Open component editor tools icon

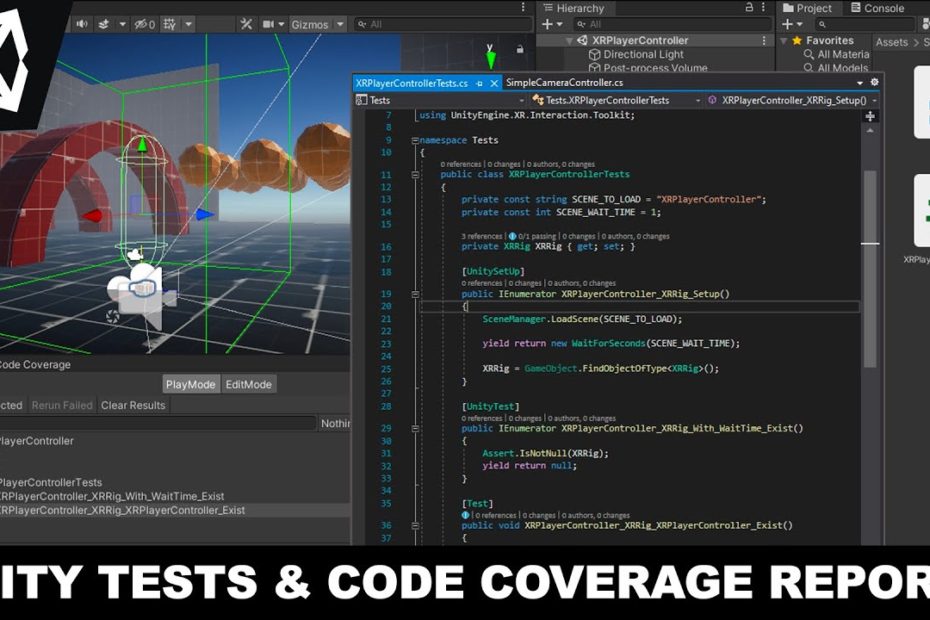pos(246,24)
